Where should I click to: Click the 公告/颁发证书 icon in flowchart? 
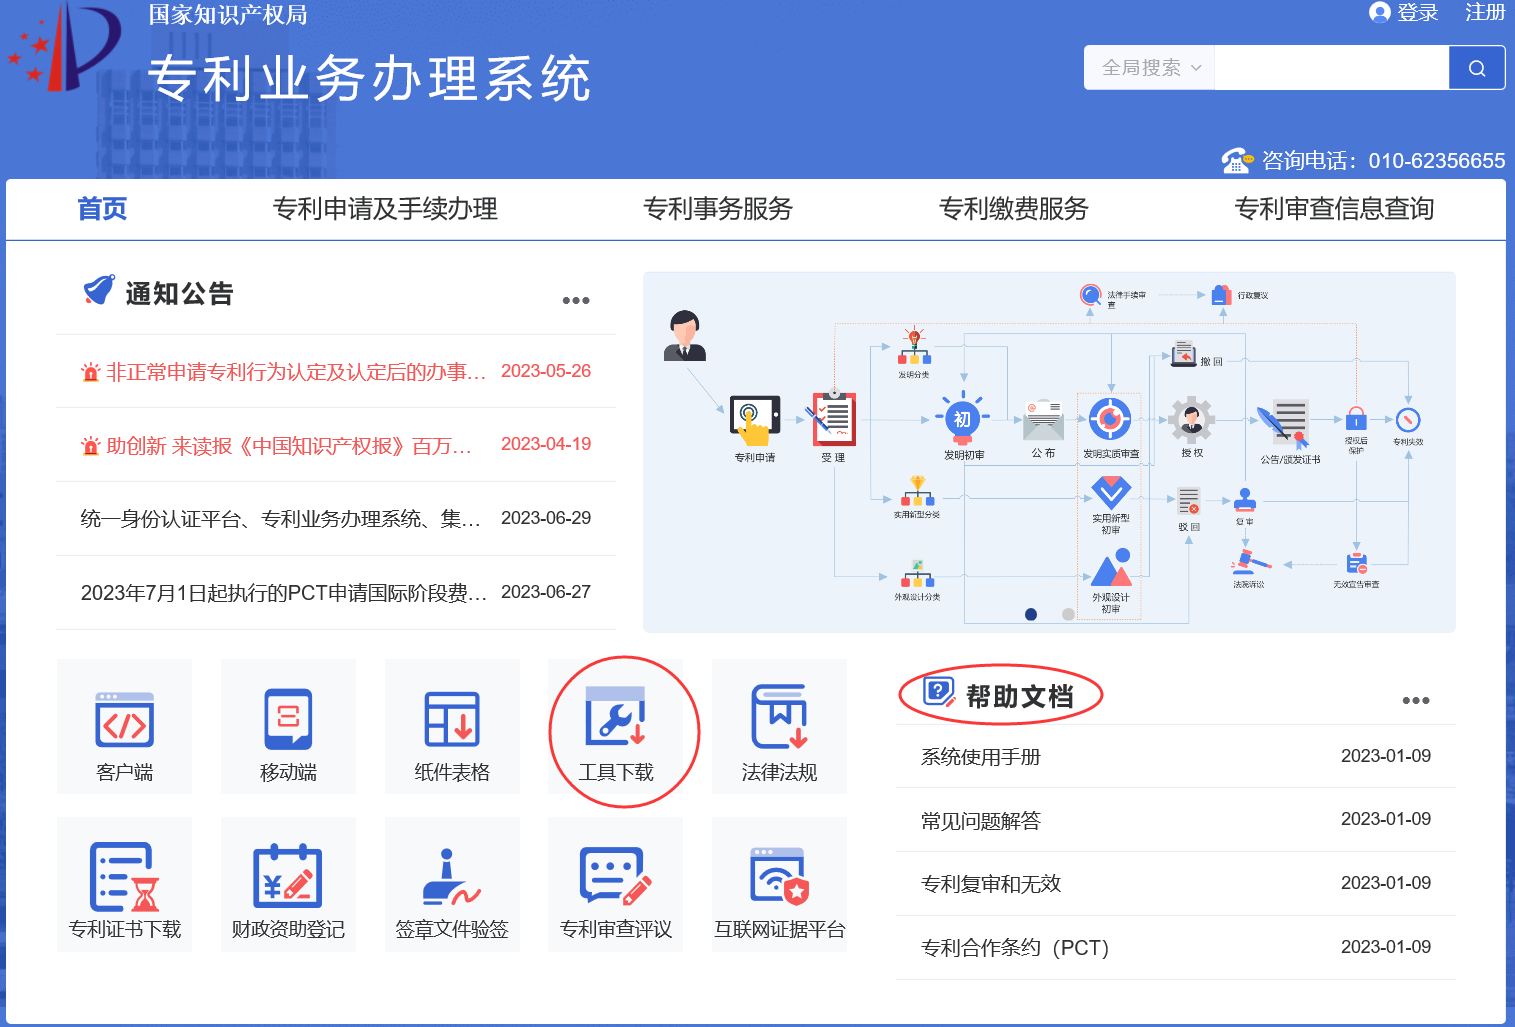click(x=1284, y=424)
